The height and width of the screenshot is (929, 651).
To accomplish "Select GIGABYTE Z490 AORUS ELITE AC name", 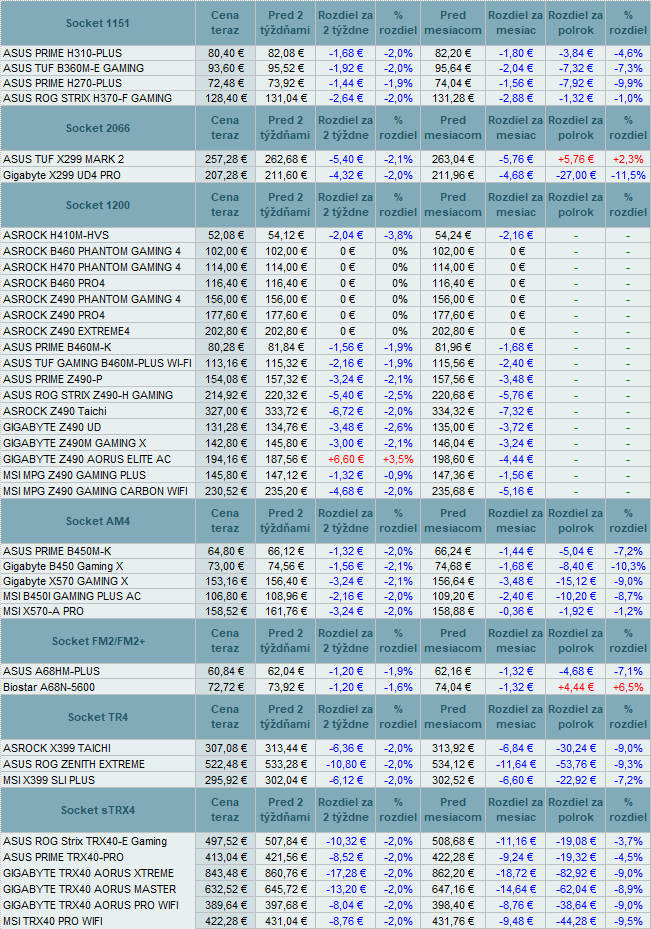I will 87,459.
